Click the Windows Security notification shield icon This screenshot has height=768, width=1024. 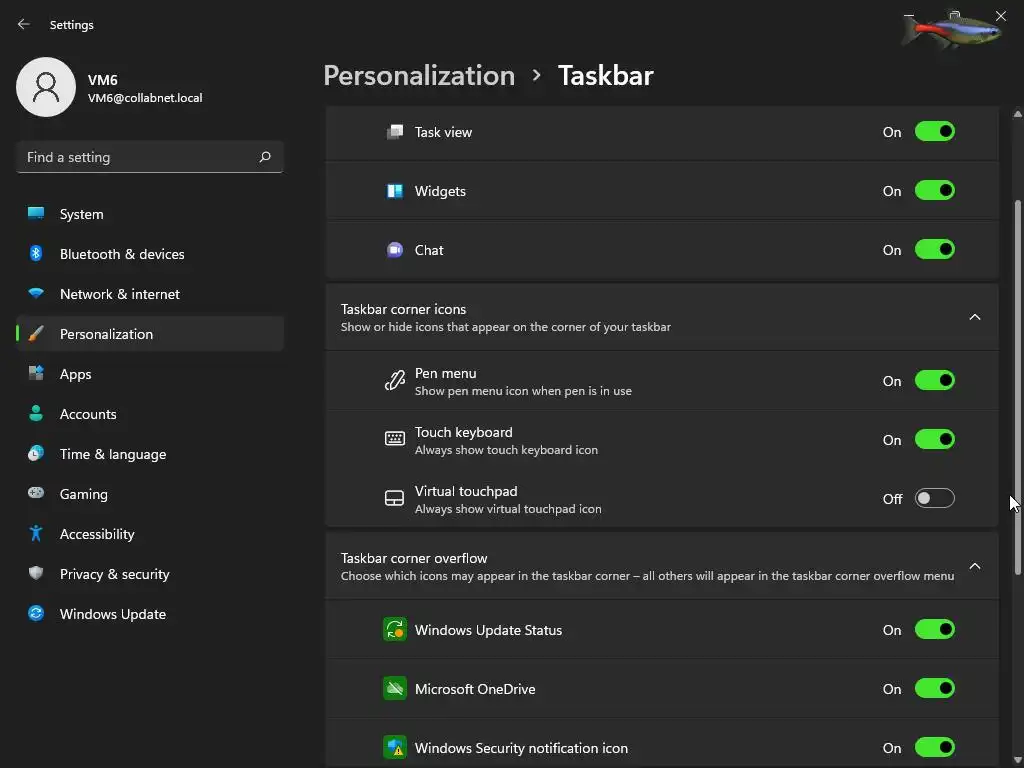pos(395,748)
